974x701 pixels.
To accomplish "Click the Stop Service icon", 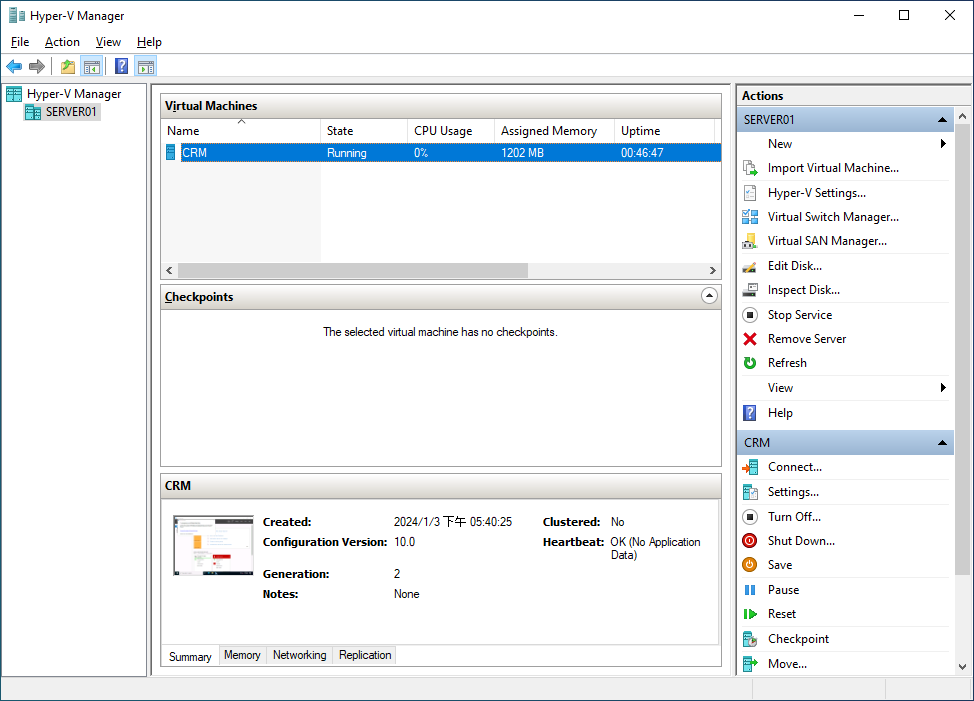I will coord(750,315).
